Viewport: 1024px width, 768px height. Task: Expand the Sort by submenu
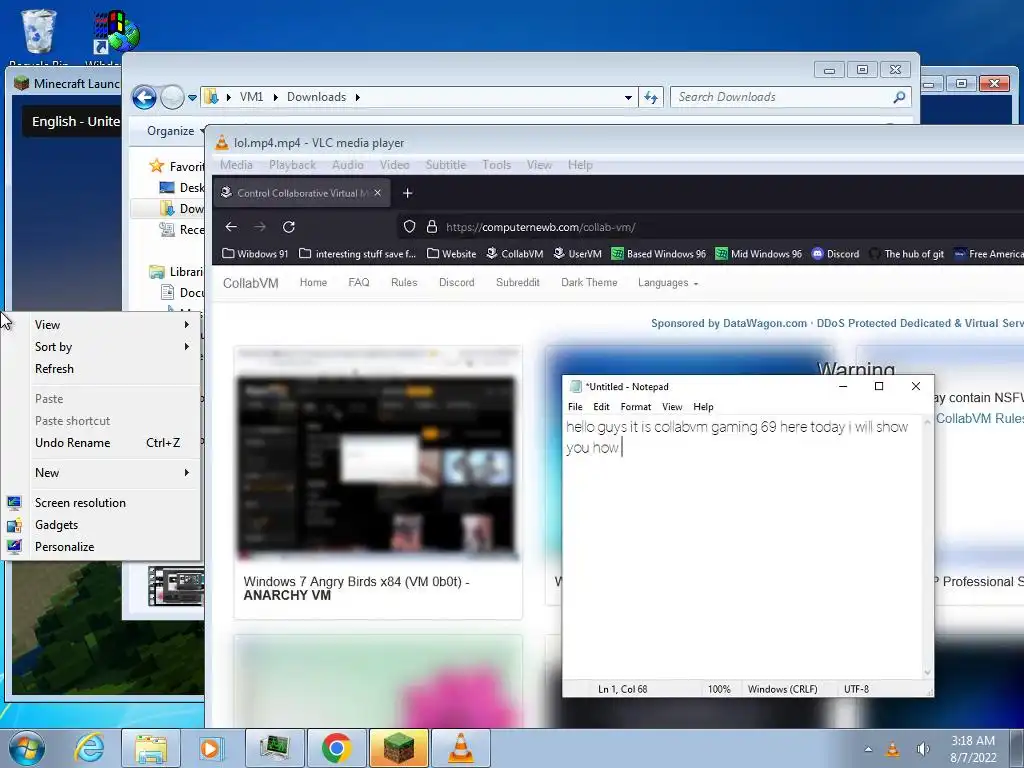click(x=101, y=347)
